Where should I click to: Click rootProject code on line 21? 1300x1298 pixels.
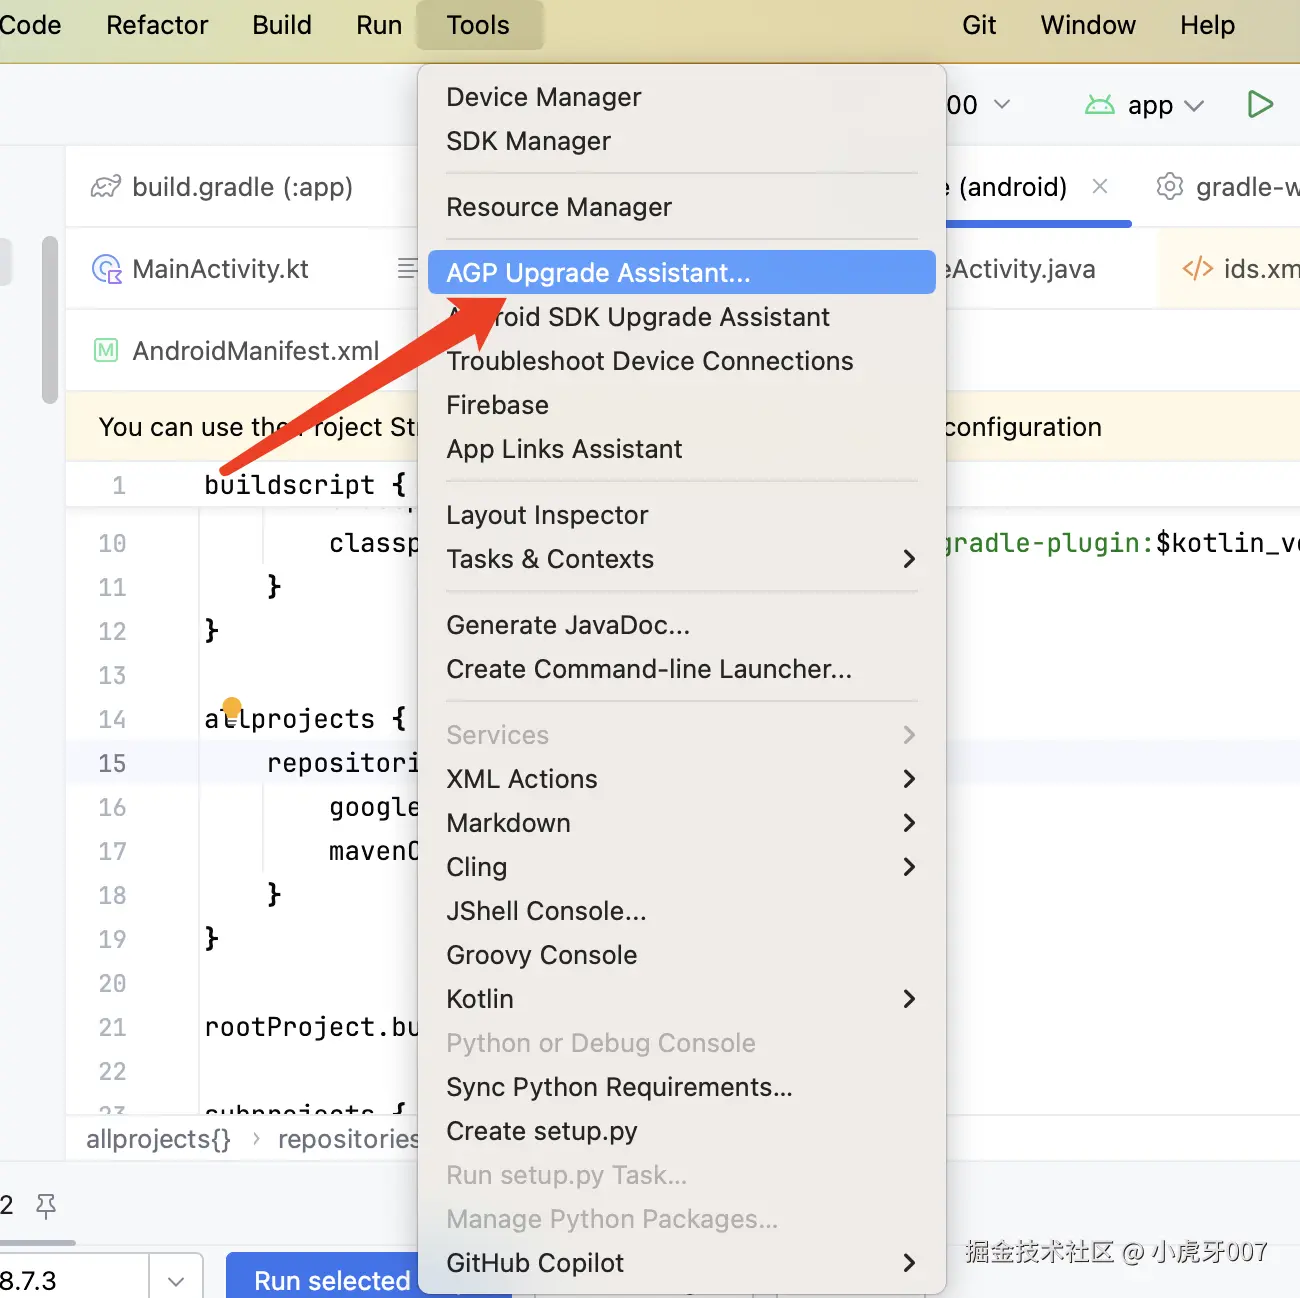(x=311, y=1027)
